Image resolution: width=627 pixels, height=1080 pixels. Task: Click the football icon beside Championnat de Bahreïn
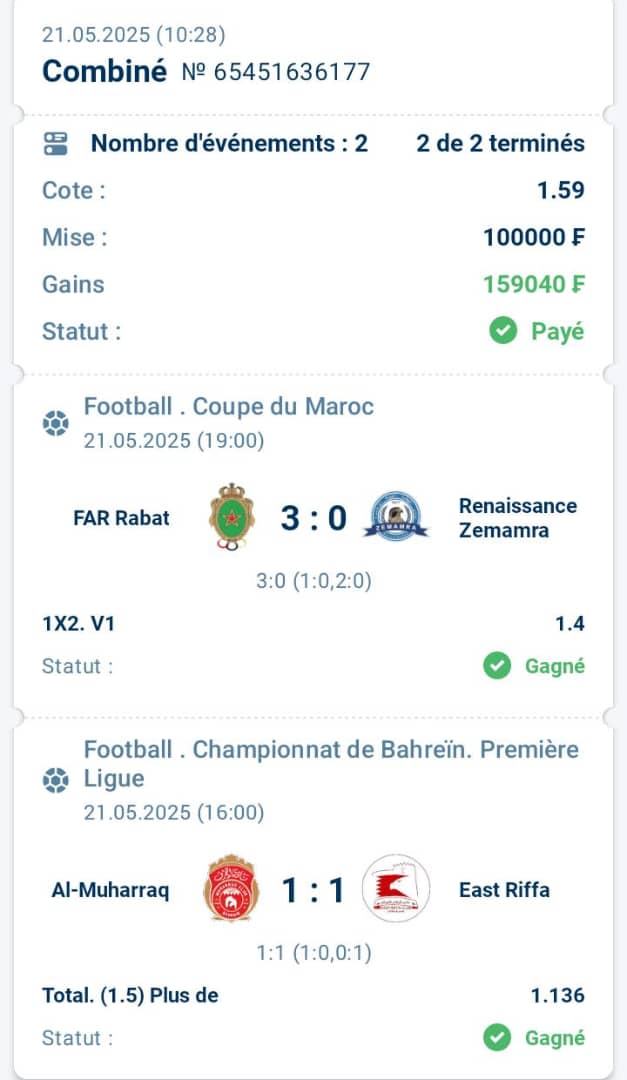click(x=56, y=780)
